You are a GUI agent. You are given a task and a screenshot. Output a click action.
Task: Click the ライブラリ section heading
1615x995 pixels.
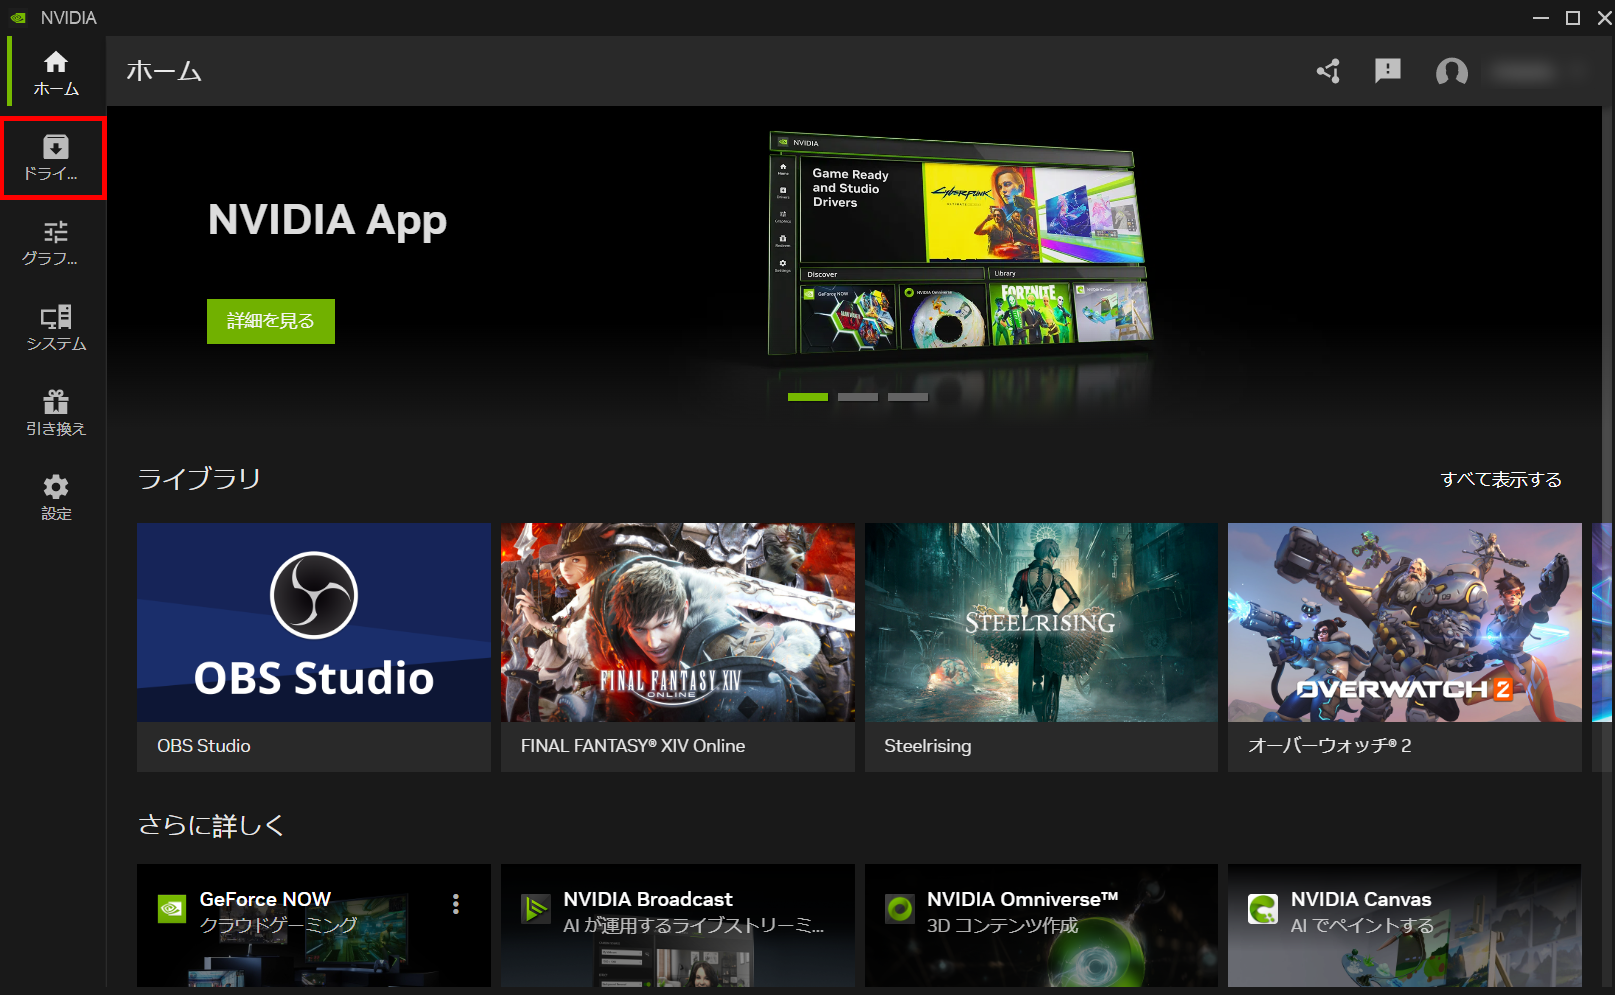(x=199, y=479)
